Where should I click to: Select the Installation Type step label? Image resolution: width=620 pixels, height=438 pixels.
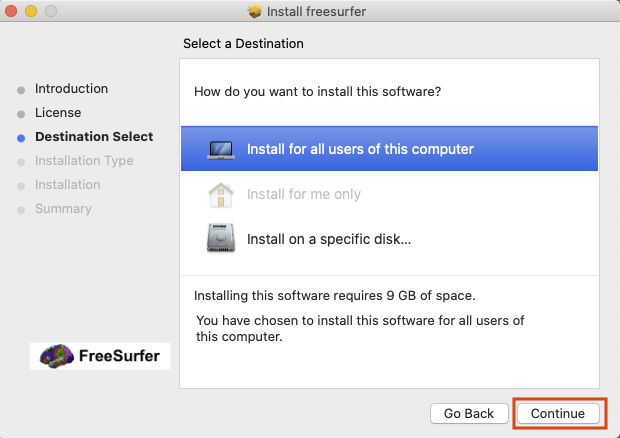click(x=84, y=161)
